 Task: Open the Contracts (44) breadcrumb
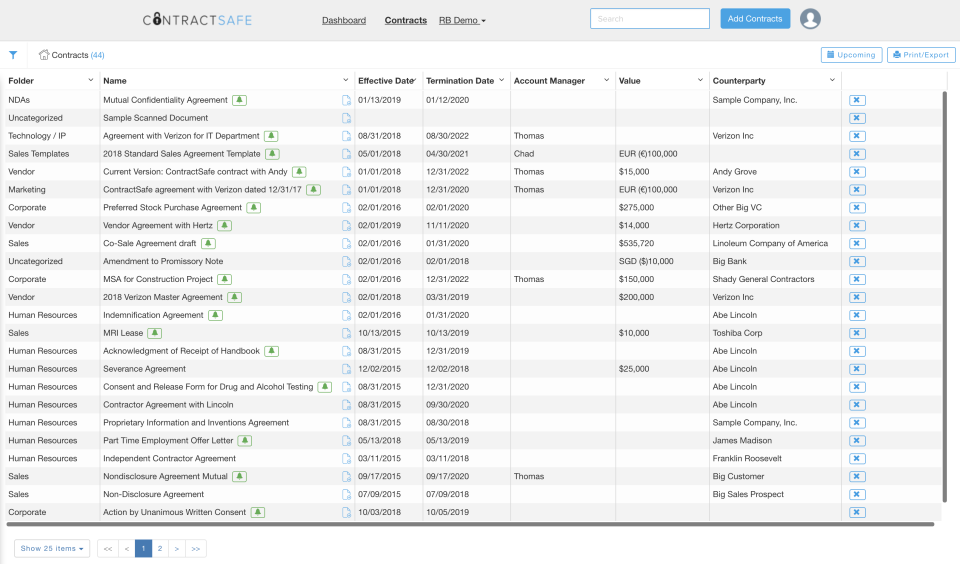(x=78, y=55)
